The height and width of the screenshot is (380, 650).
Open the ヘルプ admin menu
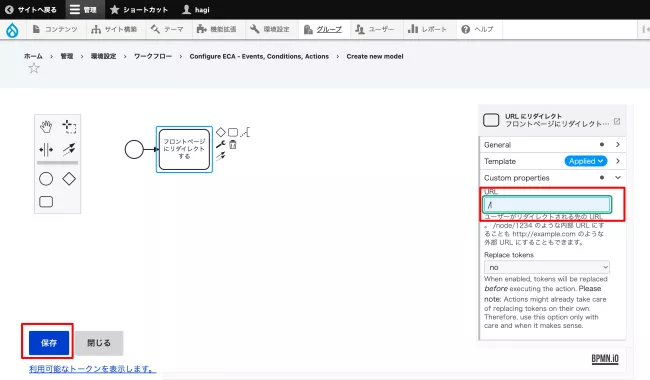(x=478, y=29)
